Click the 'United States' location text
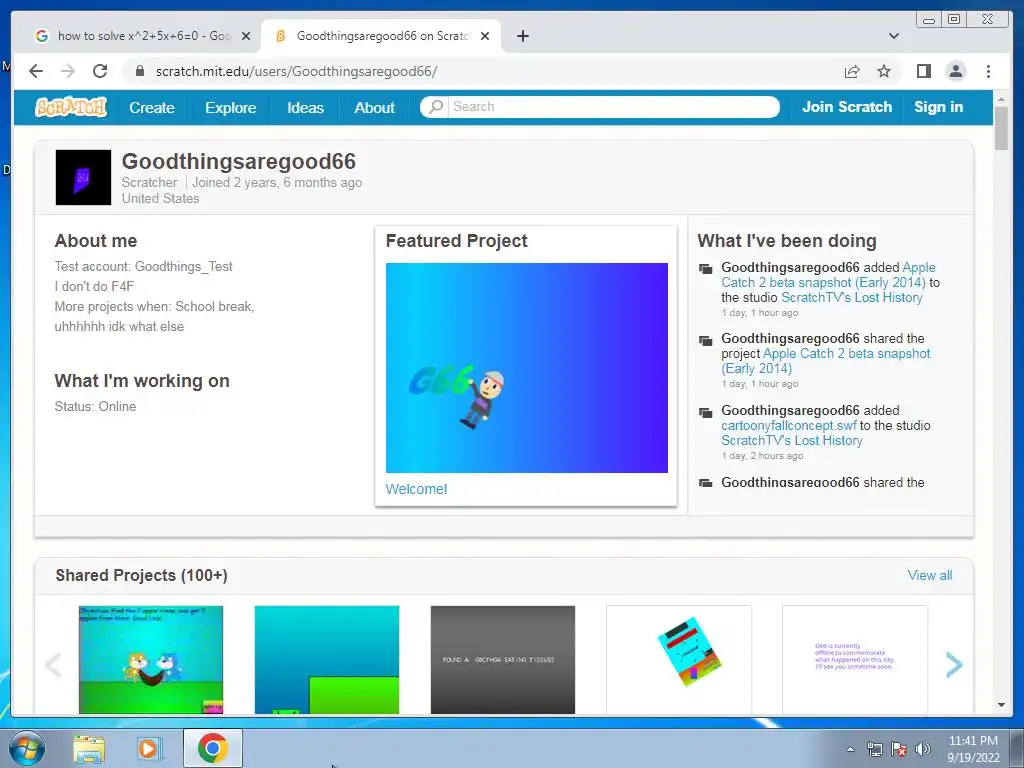1024x768 pixels. click(x=160, y=199)
